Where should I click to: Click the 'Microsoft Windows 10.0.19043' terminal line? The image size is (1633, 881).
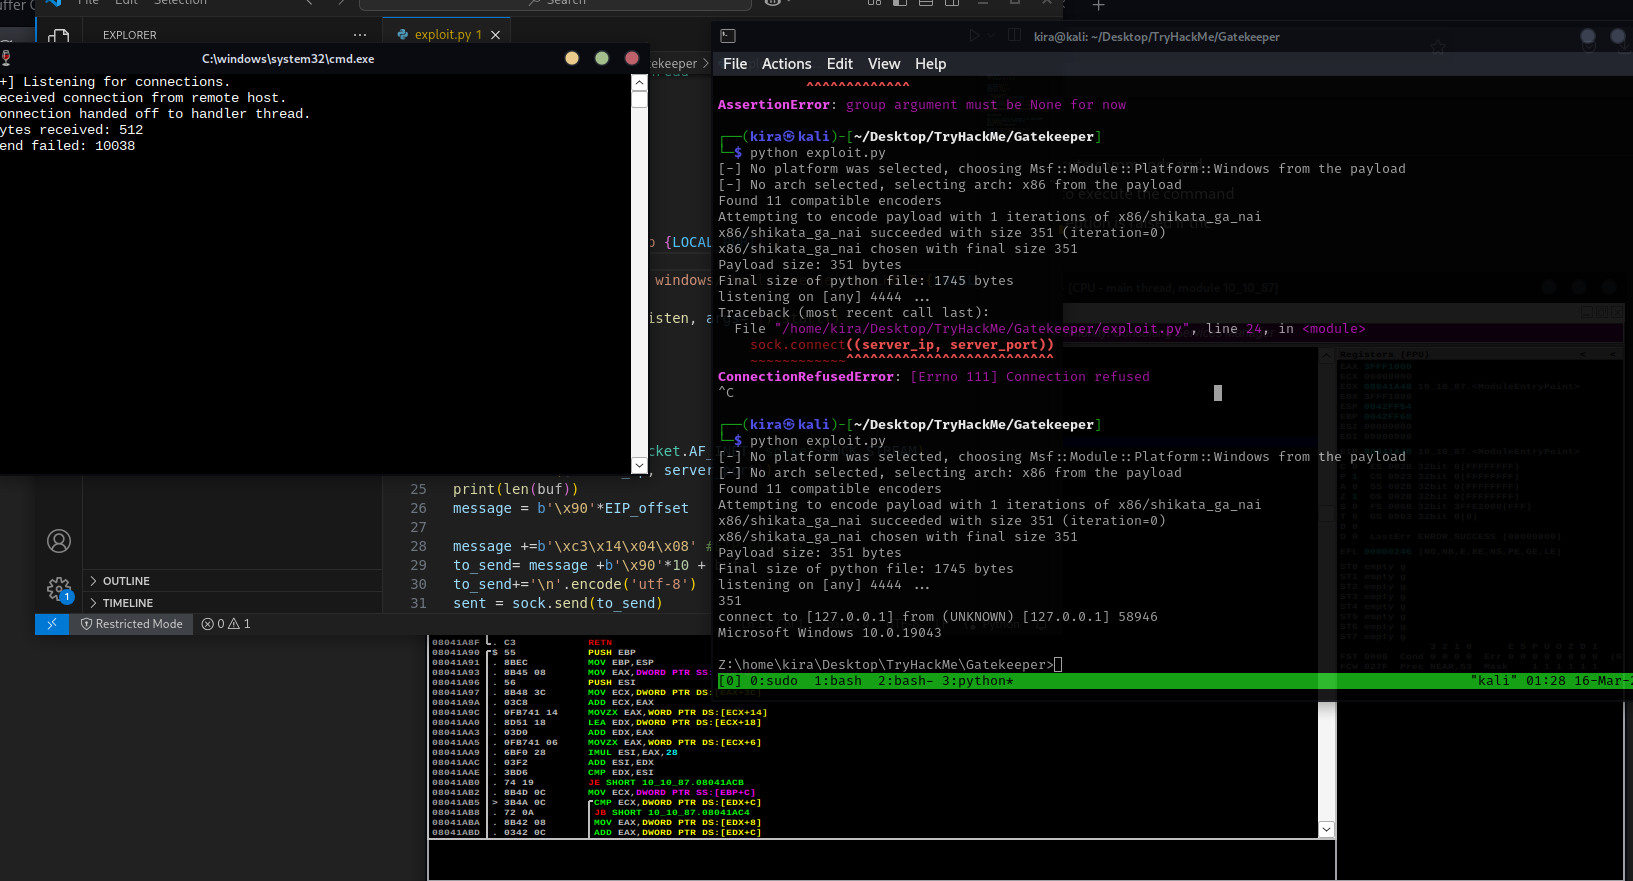pyautogui.click(x=830, y=633)
